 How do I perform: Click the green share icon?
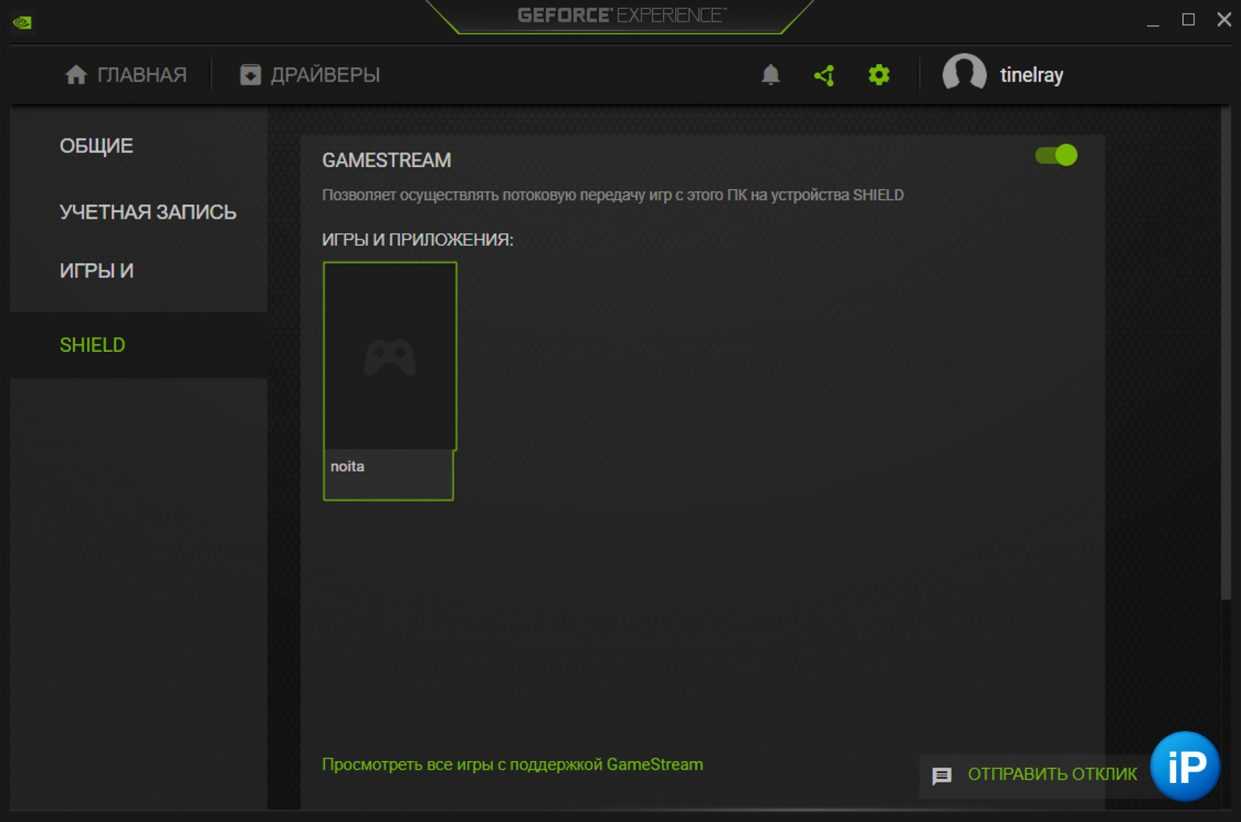824,75
